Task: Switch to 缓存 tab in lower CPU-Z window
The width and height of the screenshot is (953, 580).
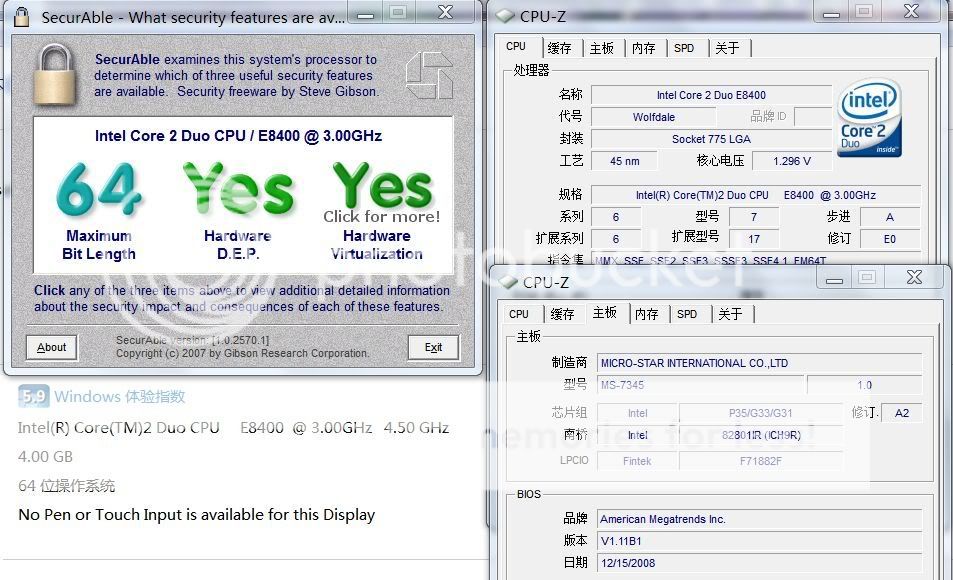Action: (x=563, y=314)
